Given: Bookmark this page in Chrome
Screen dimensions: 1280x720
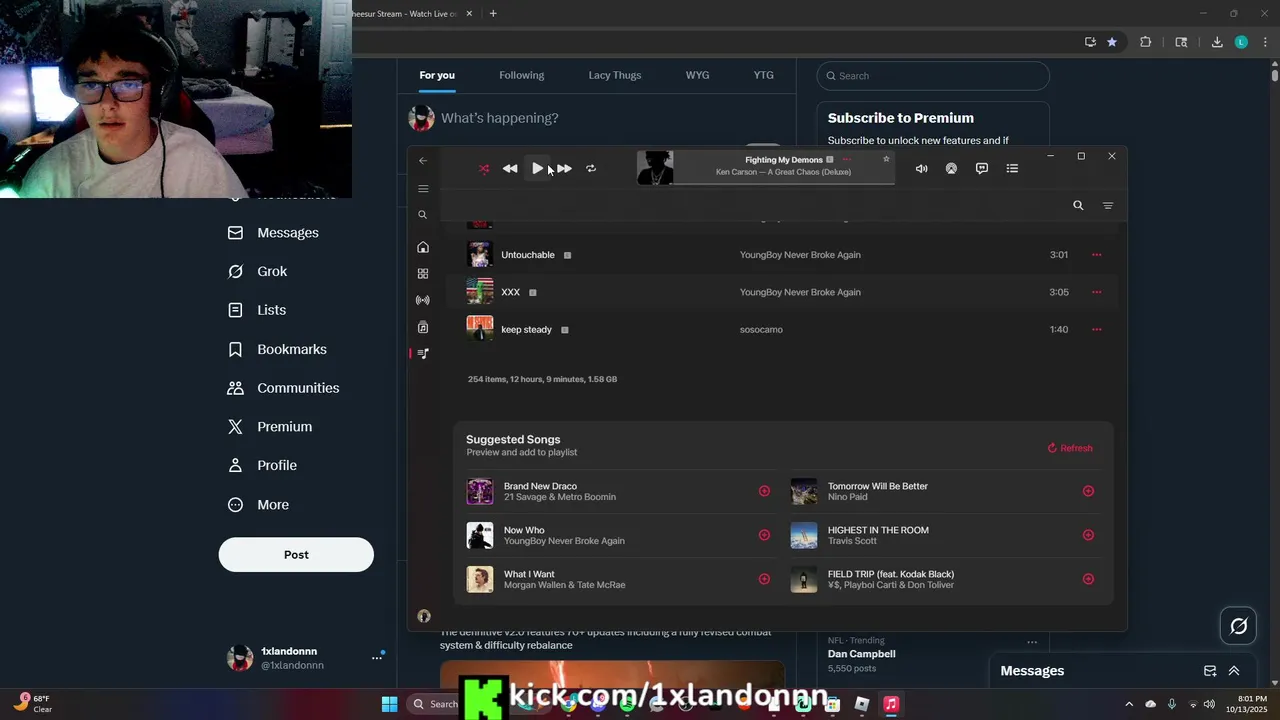Looking at the screenshot, I should [1112, 42].
